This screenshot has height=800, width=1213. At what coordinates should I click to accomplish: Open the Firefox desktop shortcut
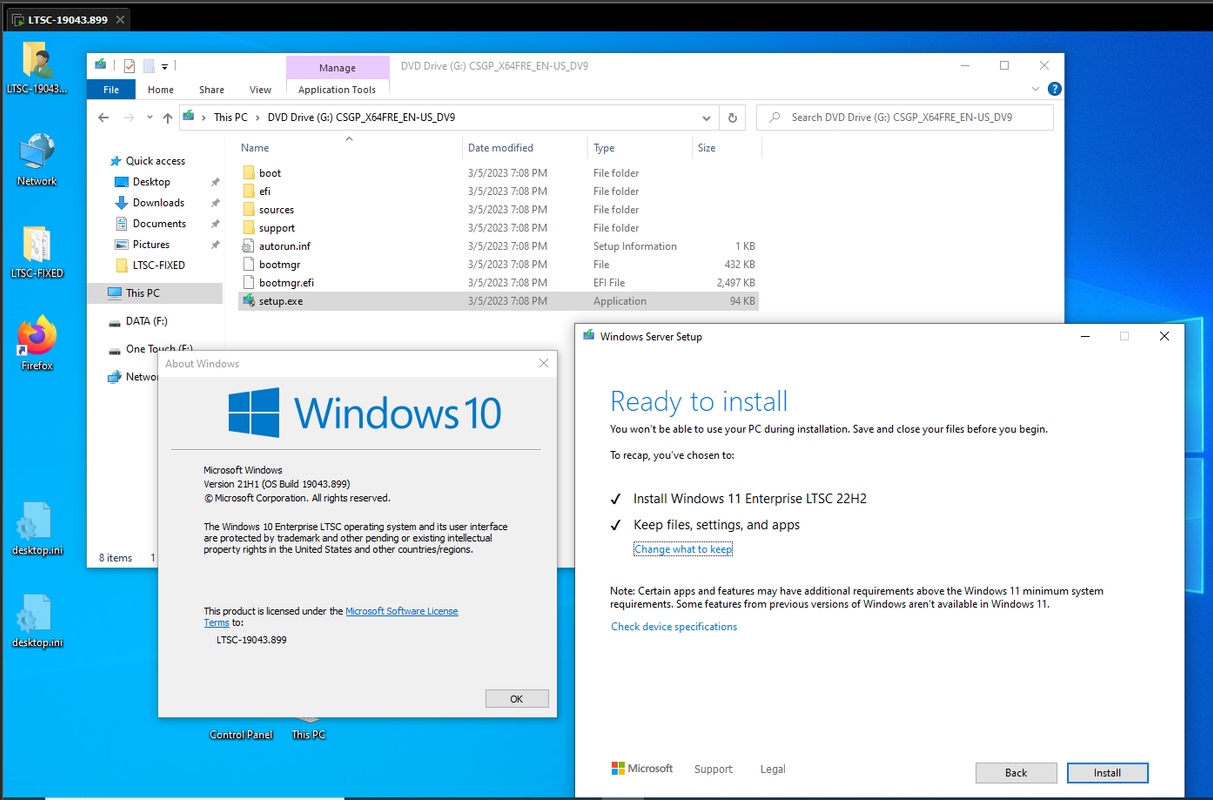tap(37, 344)
